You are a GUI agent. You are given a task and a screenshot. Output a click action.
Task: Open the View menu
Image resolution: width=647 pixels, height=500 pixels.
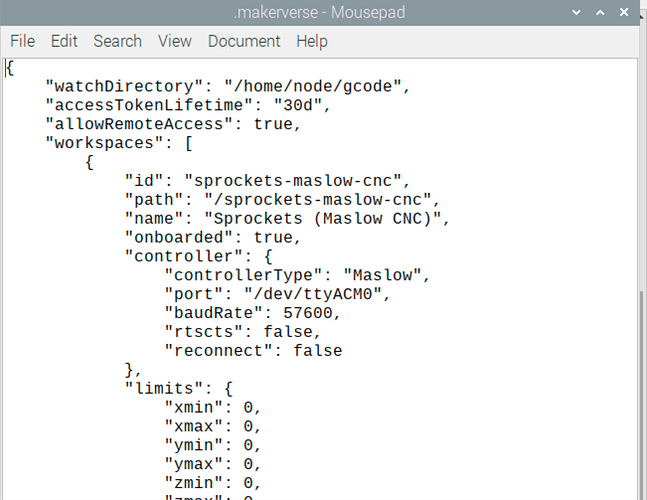click(175, 41)
